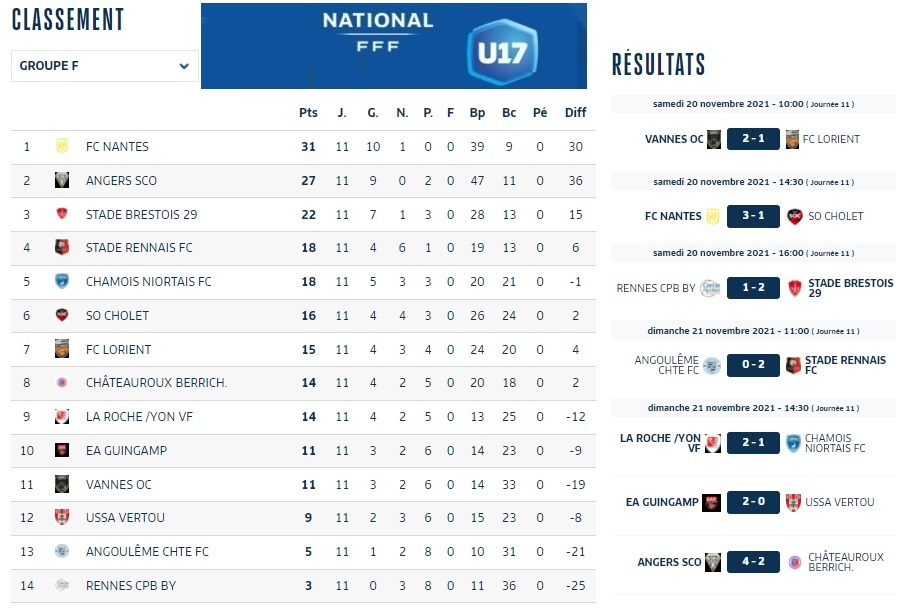Screen dimensions: 907x615
Task: Click the SO Cholet crest in standings
Action: point(62,316)
